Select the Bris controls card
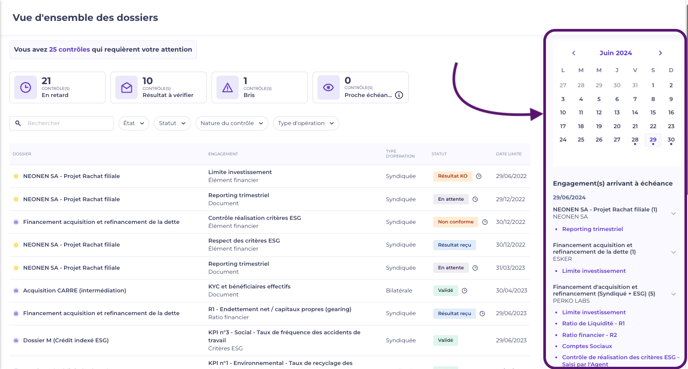The height and width of the screenshot is (369, 688). 259,87
